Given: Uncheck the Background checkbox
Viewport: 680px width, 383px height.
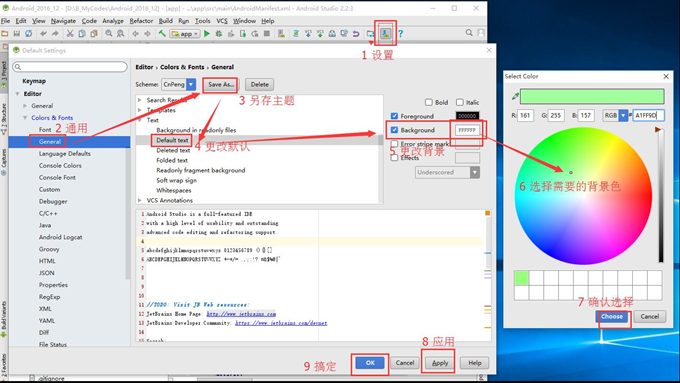Looking at the screenshot, I should coord(394,130).
